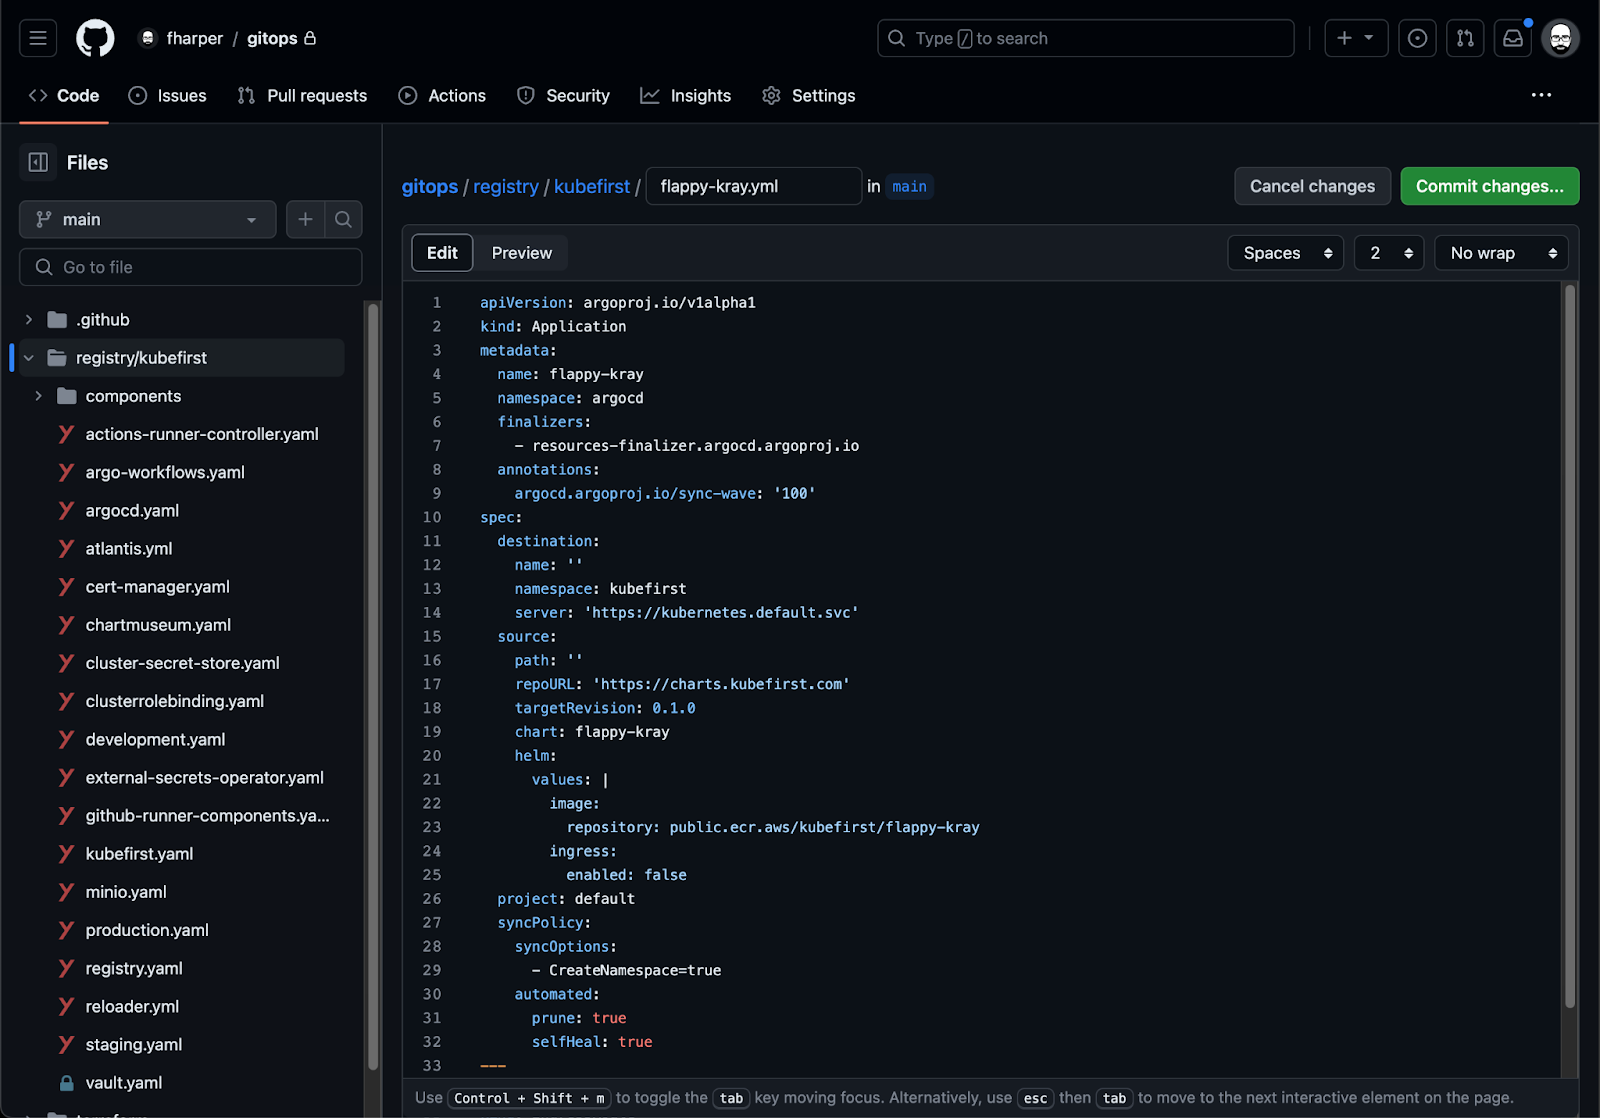Click the file tree vertical scrollbar
Viewport: 1600px width, 1118px height.
coord(373,686)
